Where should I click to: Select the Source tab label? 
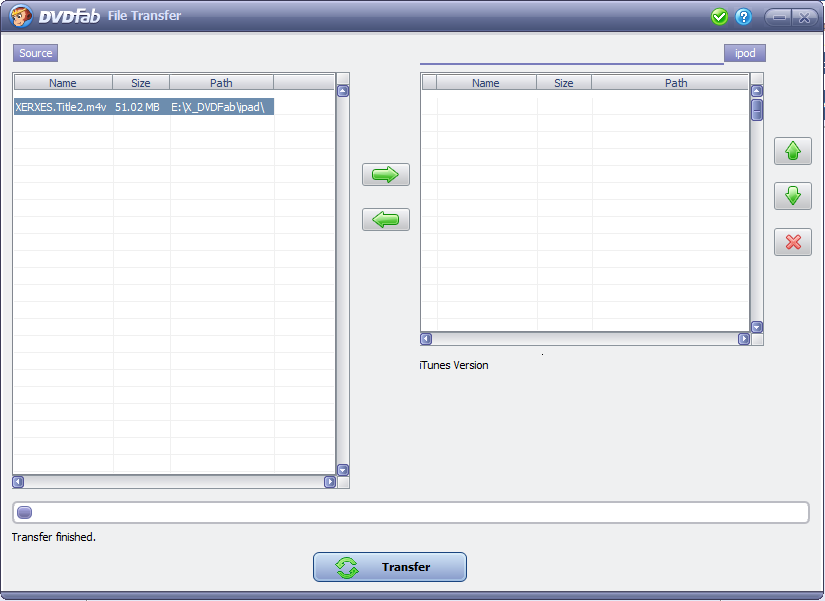point(35,53)
